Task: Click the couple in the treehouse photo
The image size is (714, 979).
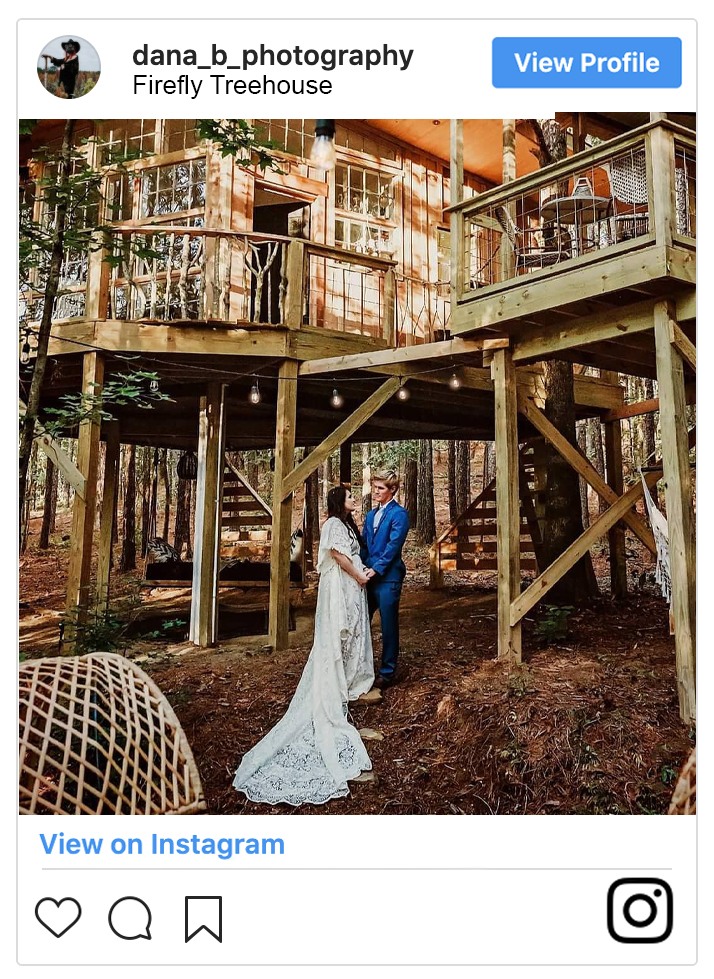Action: coord(350,624)
